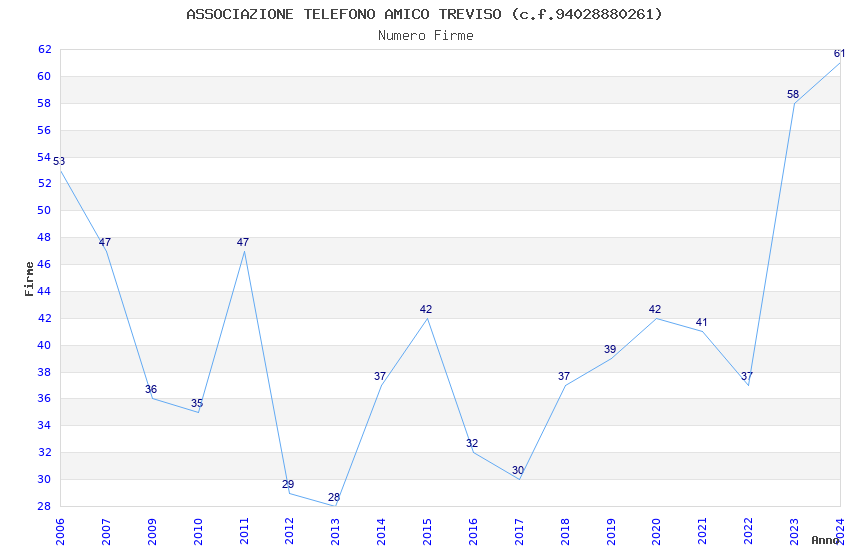
Task: Click the 32 data label for 2016
Action: pyautogui.click(x=472, y=443)
